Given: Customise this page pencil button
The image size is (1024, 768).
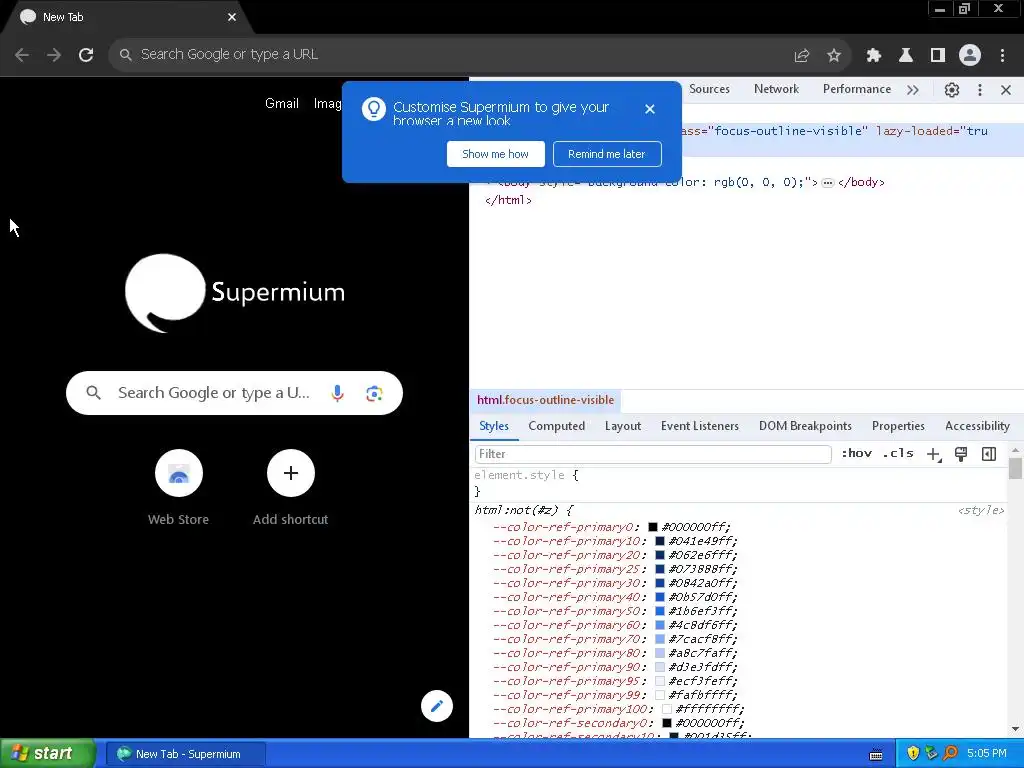Looking at the screenshot, I should click(437, 706).
